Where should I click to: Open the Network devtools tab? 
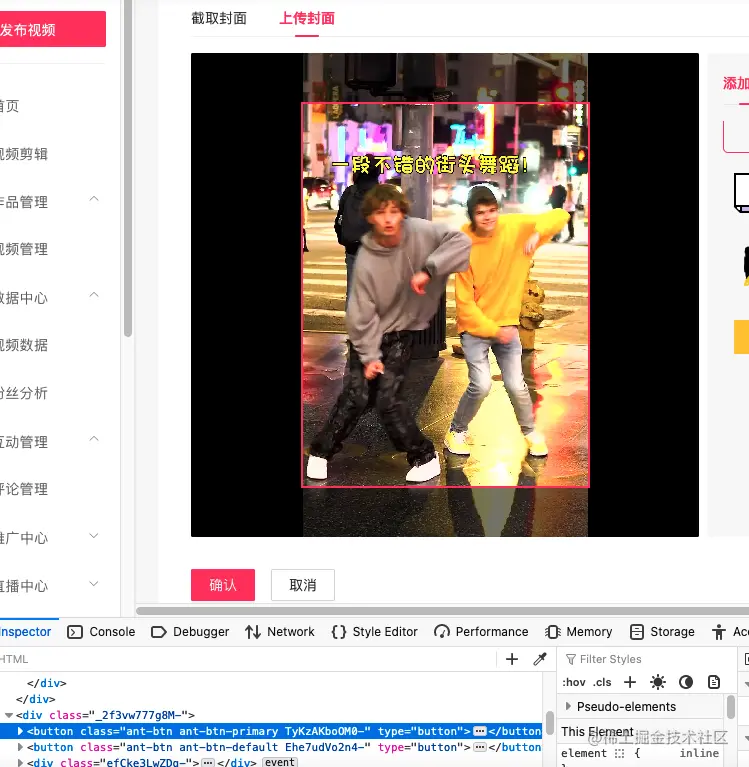pos(291,632)
